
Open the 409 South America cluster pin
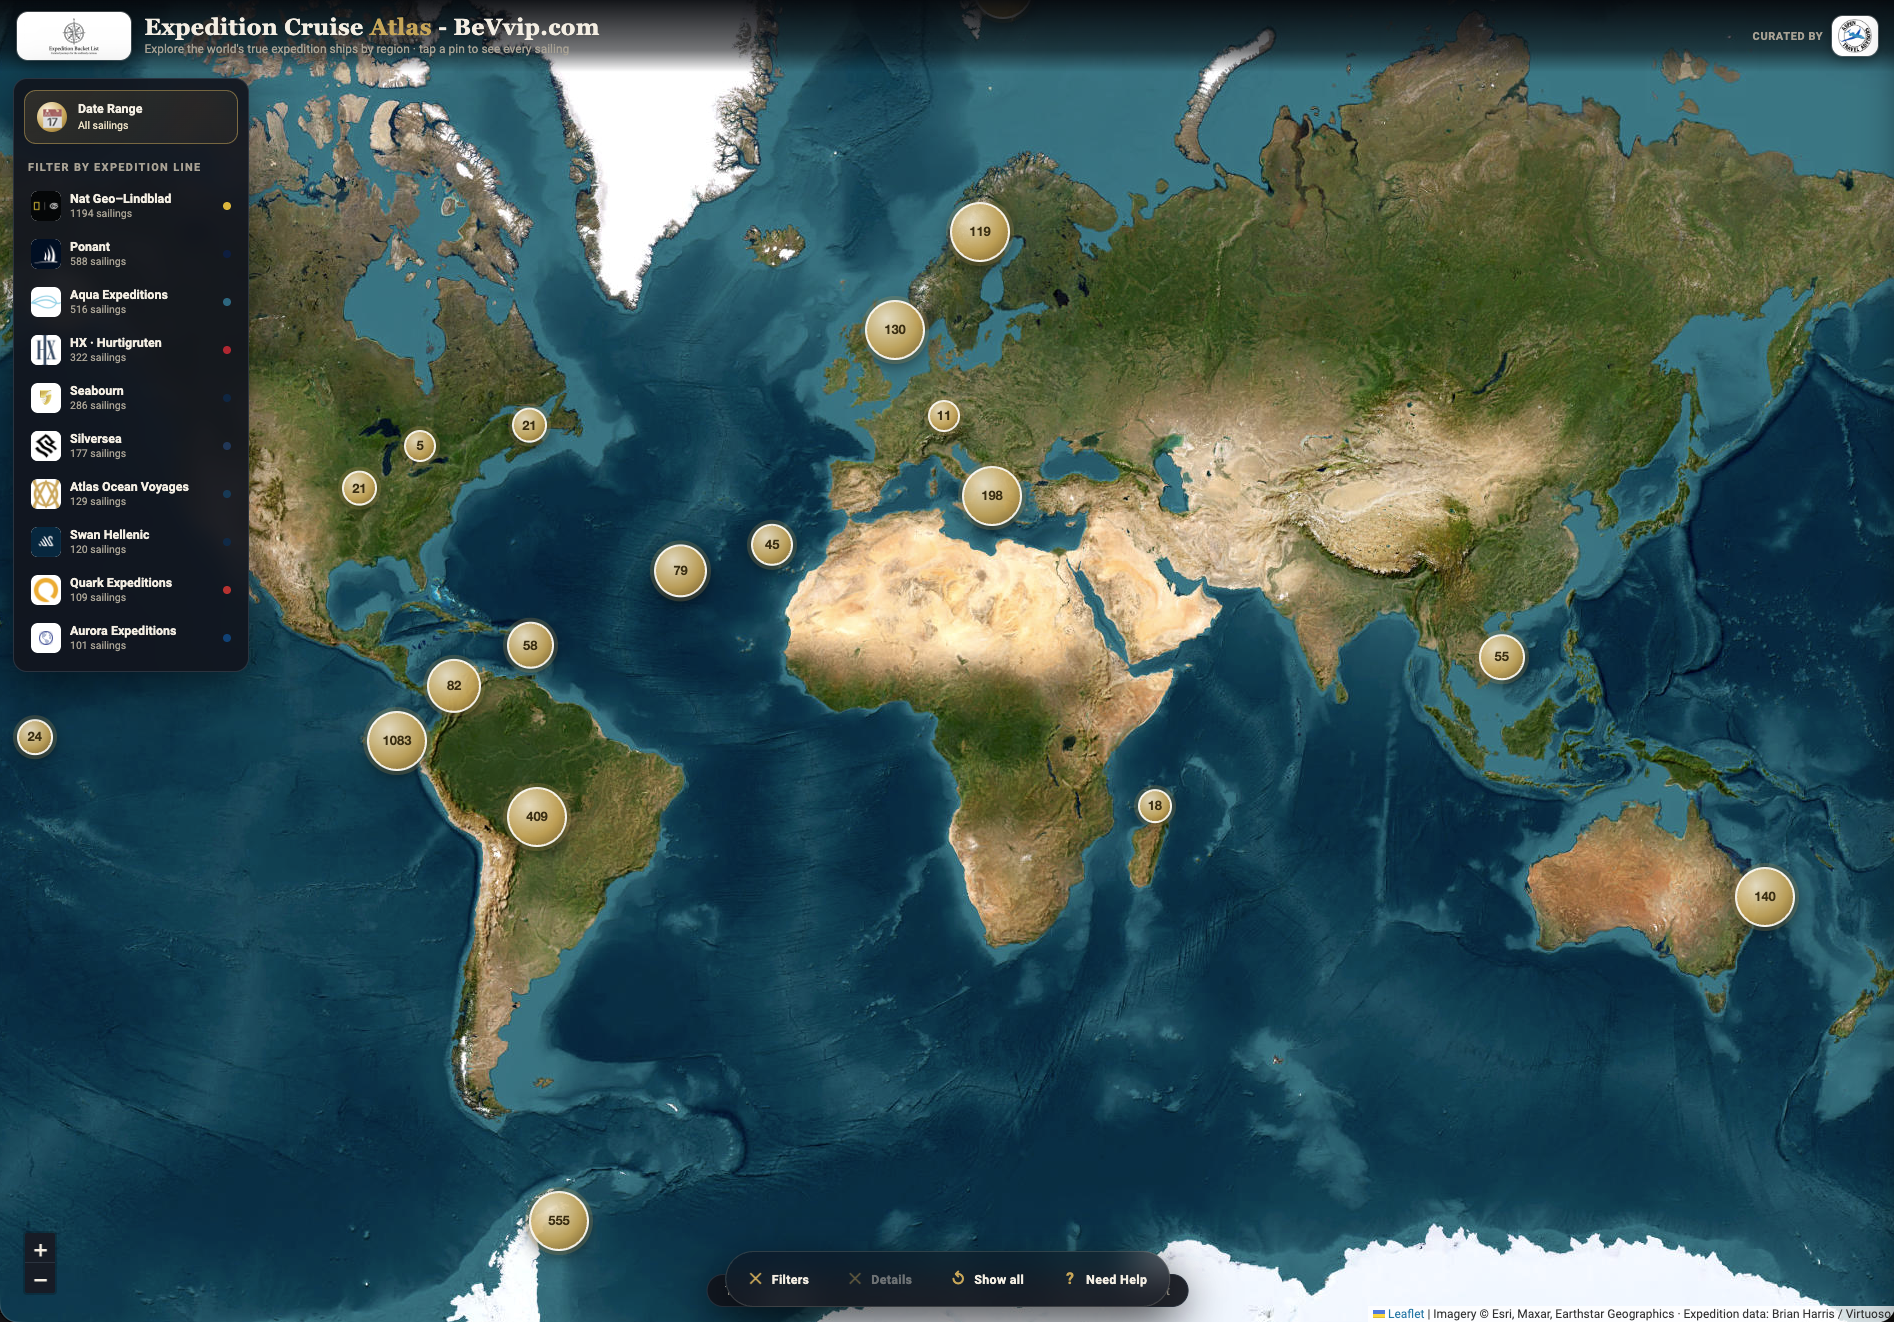pyautogui.click(x=537, y=817)
